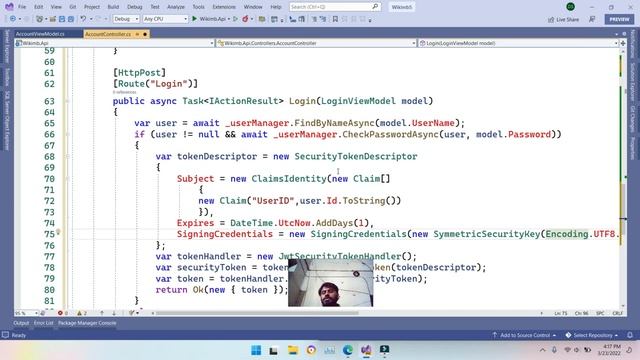Screen dimensions: 640x360
Task: Click the split editor icon right of member dropdown
Action: 623,43
